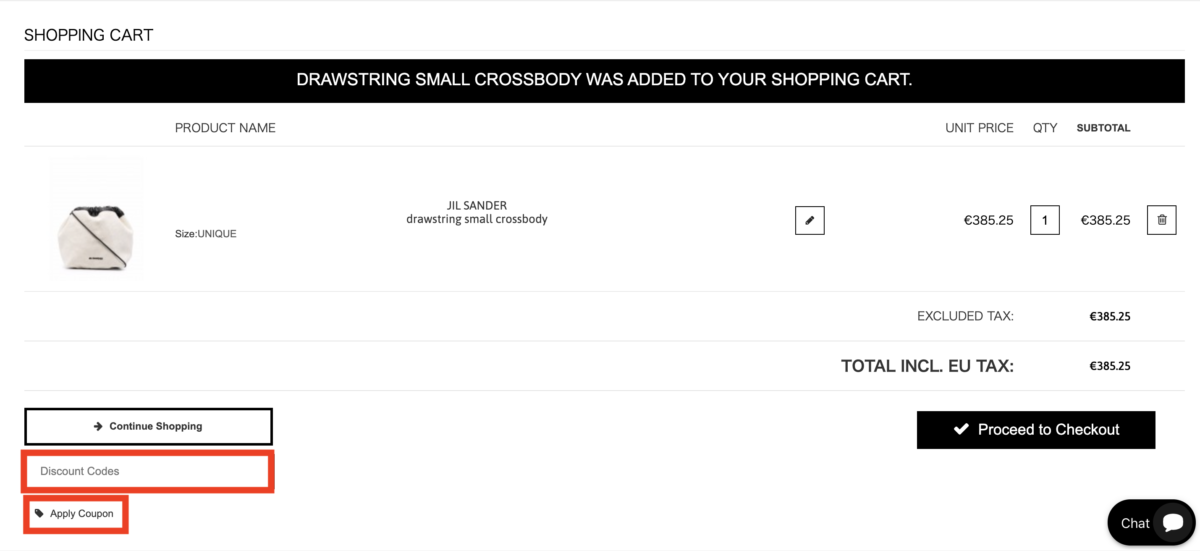Open the chat speech bubble icon

(1173, 523)
